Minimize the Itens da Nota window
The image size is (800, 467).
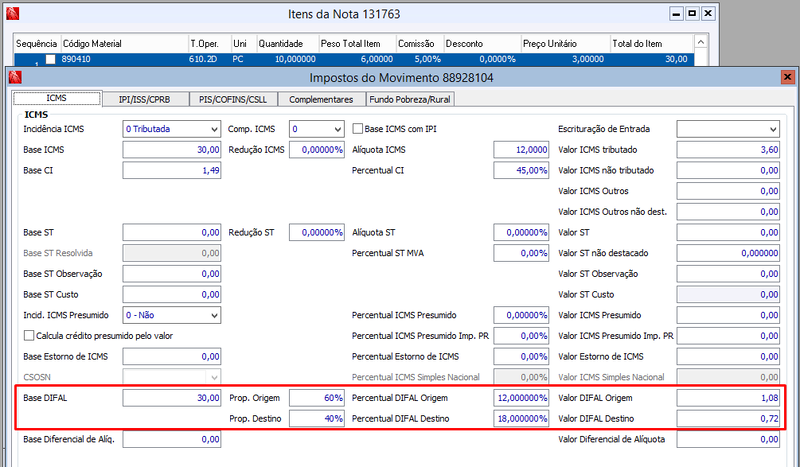(676, 14)
